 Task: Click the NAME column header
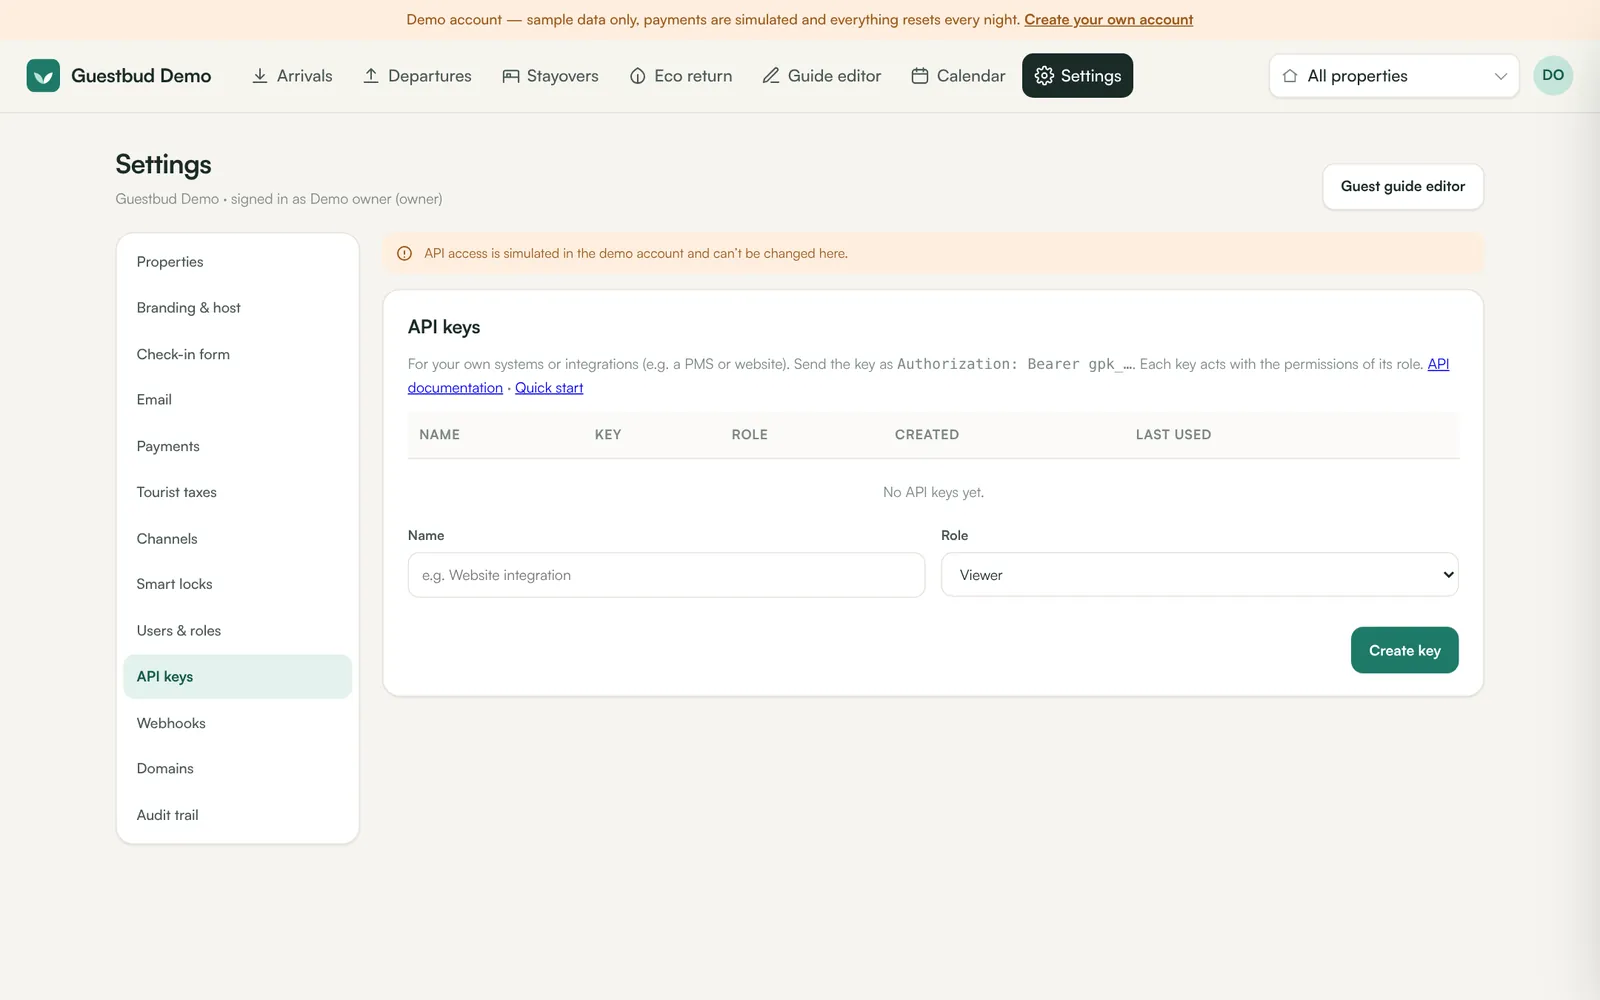click(x=440, y=435)
